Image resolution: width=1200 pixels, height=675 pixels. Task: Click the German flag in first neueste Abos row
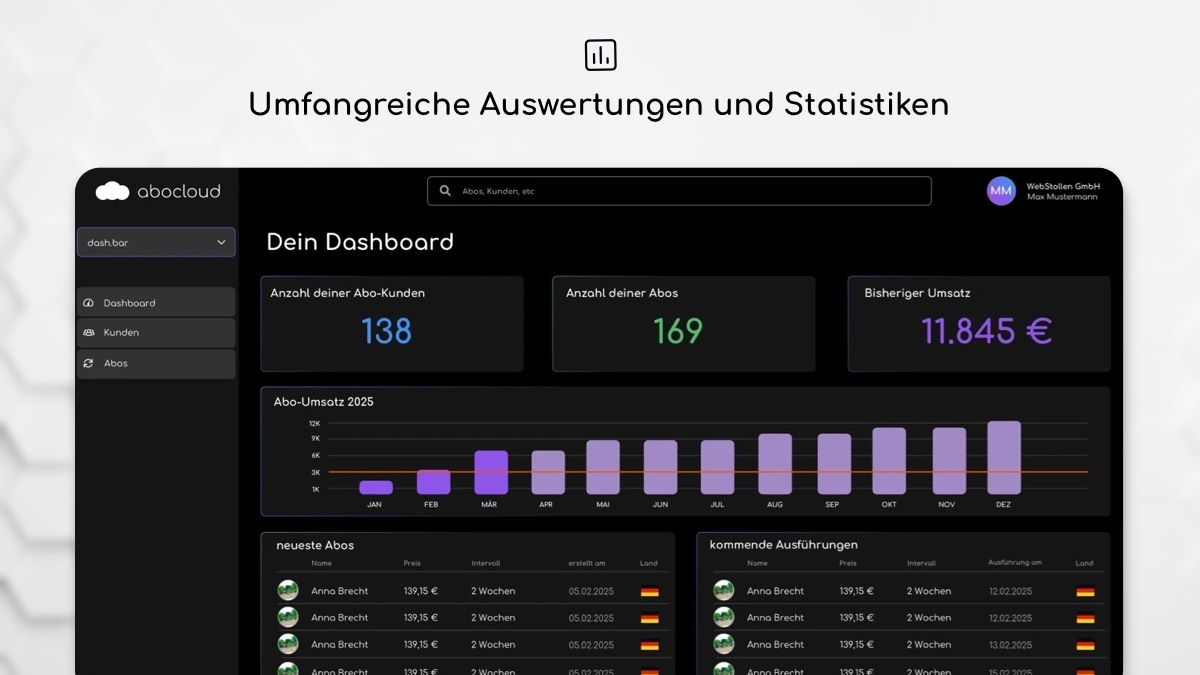[649, 591]
